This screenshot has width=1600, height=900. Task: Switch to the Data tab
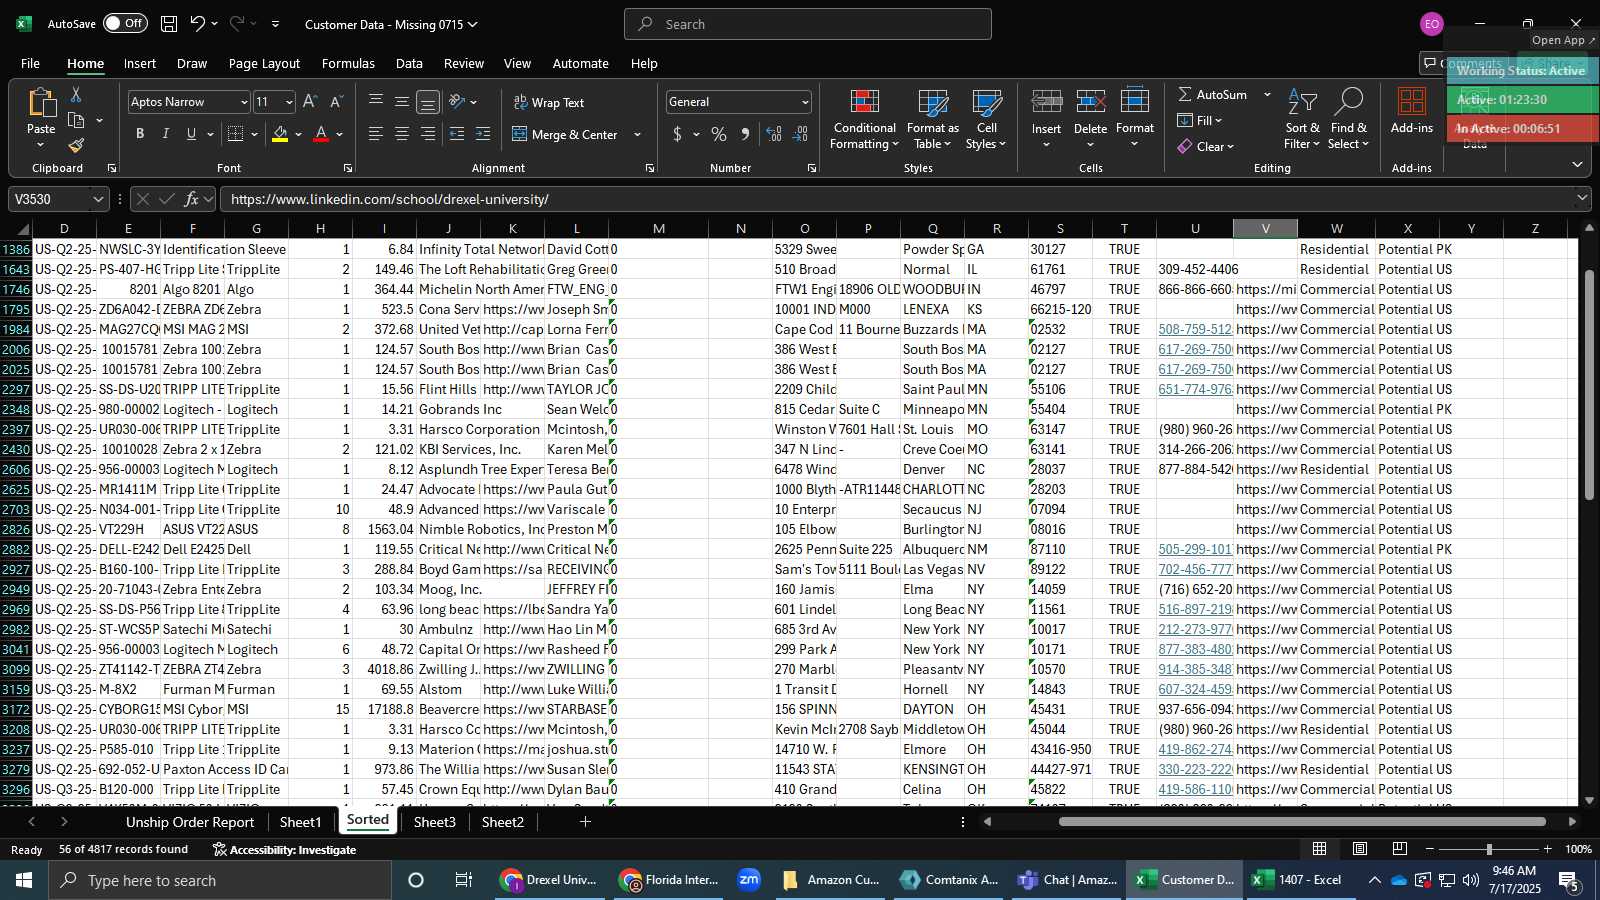(409, 63)
